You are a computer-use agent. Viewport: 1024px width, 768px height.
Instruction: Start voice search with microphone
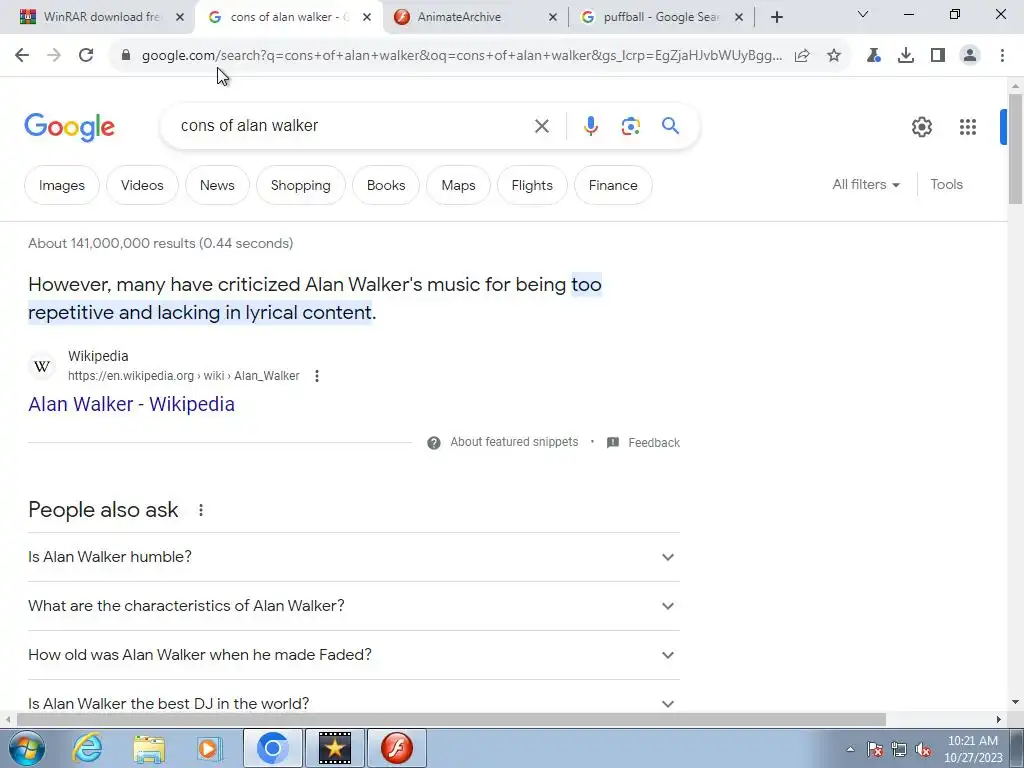[x=590, y=126]
